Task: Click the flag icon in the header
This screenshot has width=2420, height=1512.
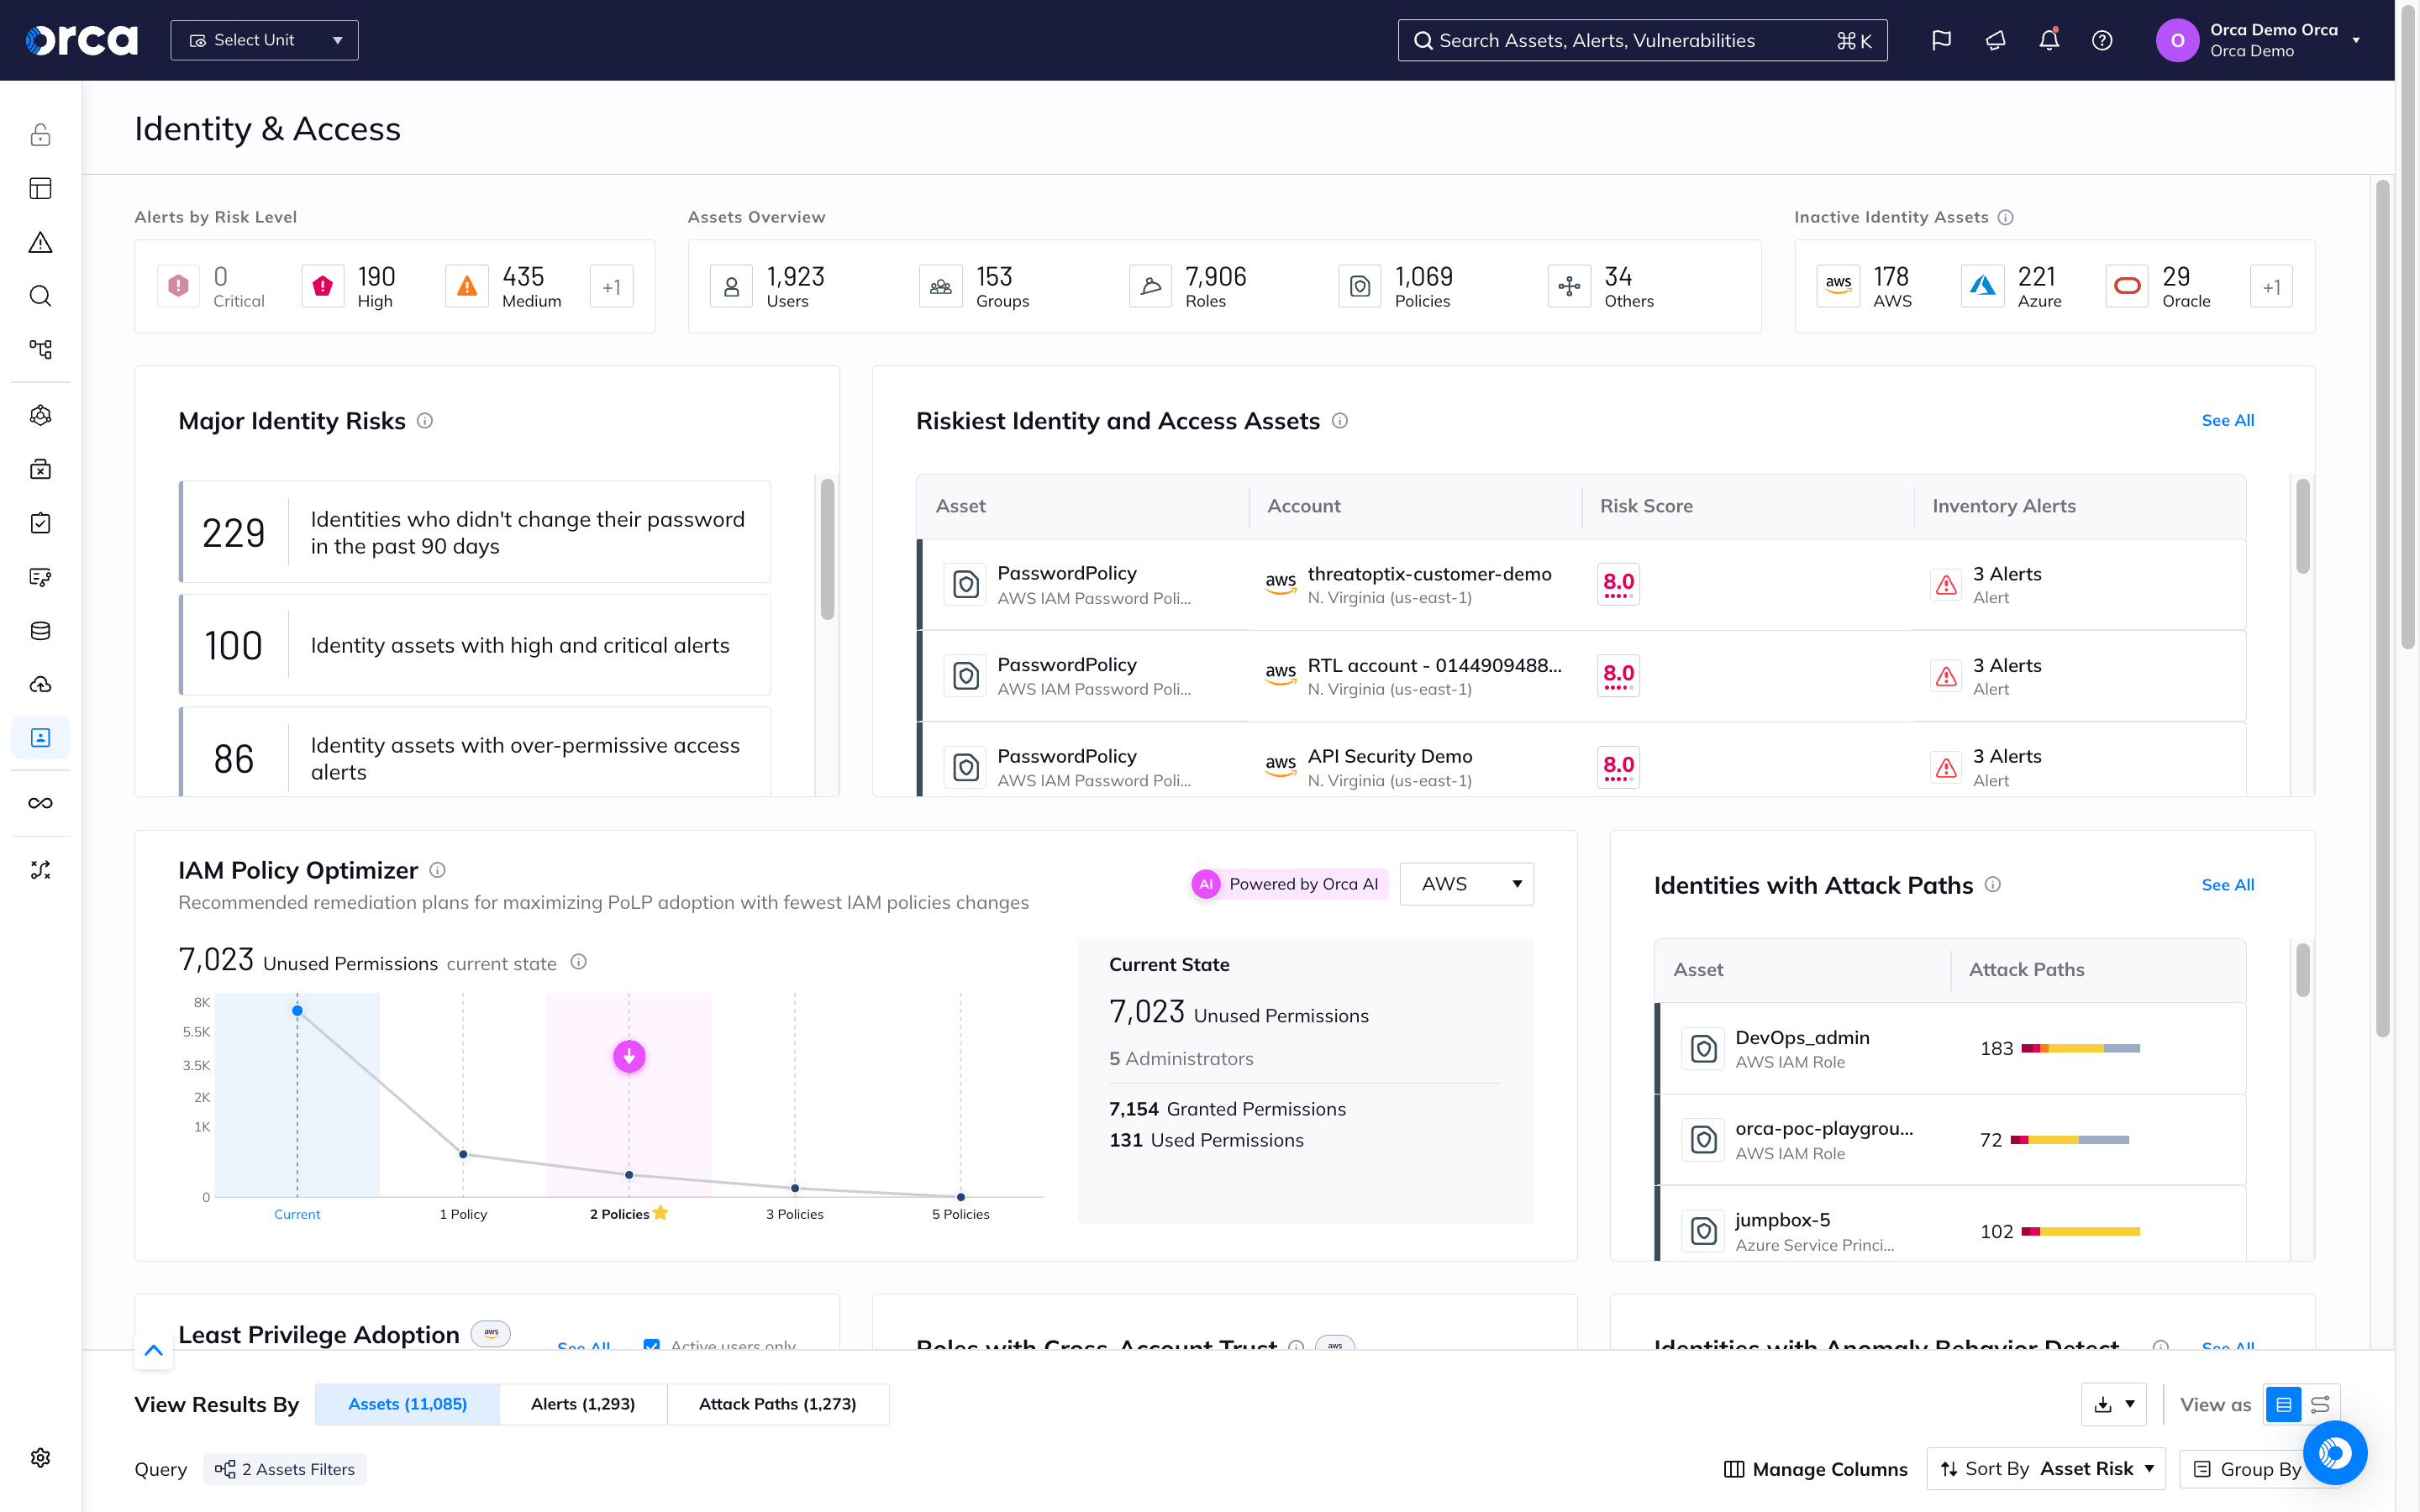Action: (1941, 40)
